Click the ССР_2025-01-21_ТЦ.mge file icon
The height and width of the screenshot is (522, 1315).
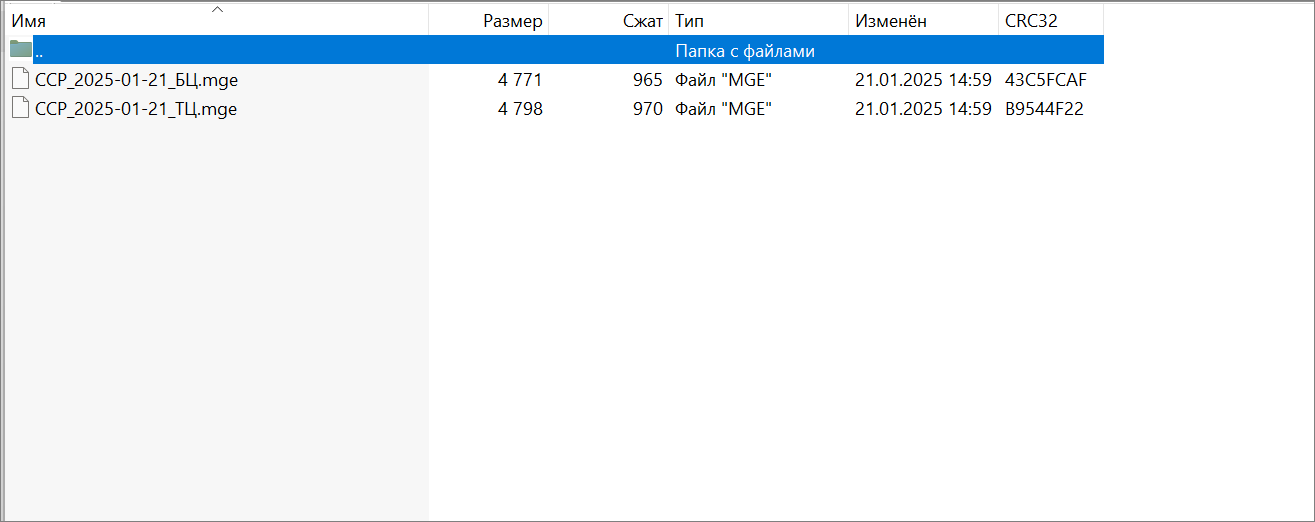click(21, 109)
